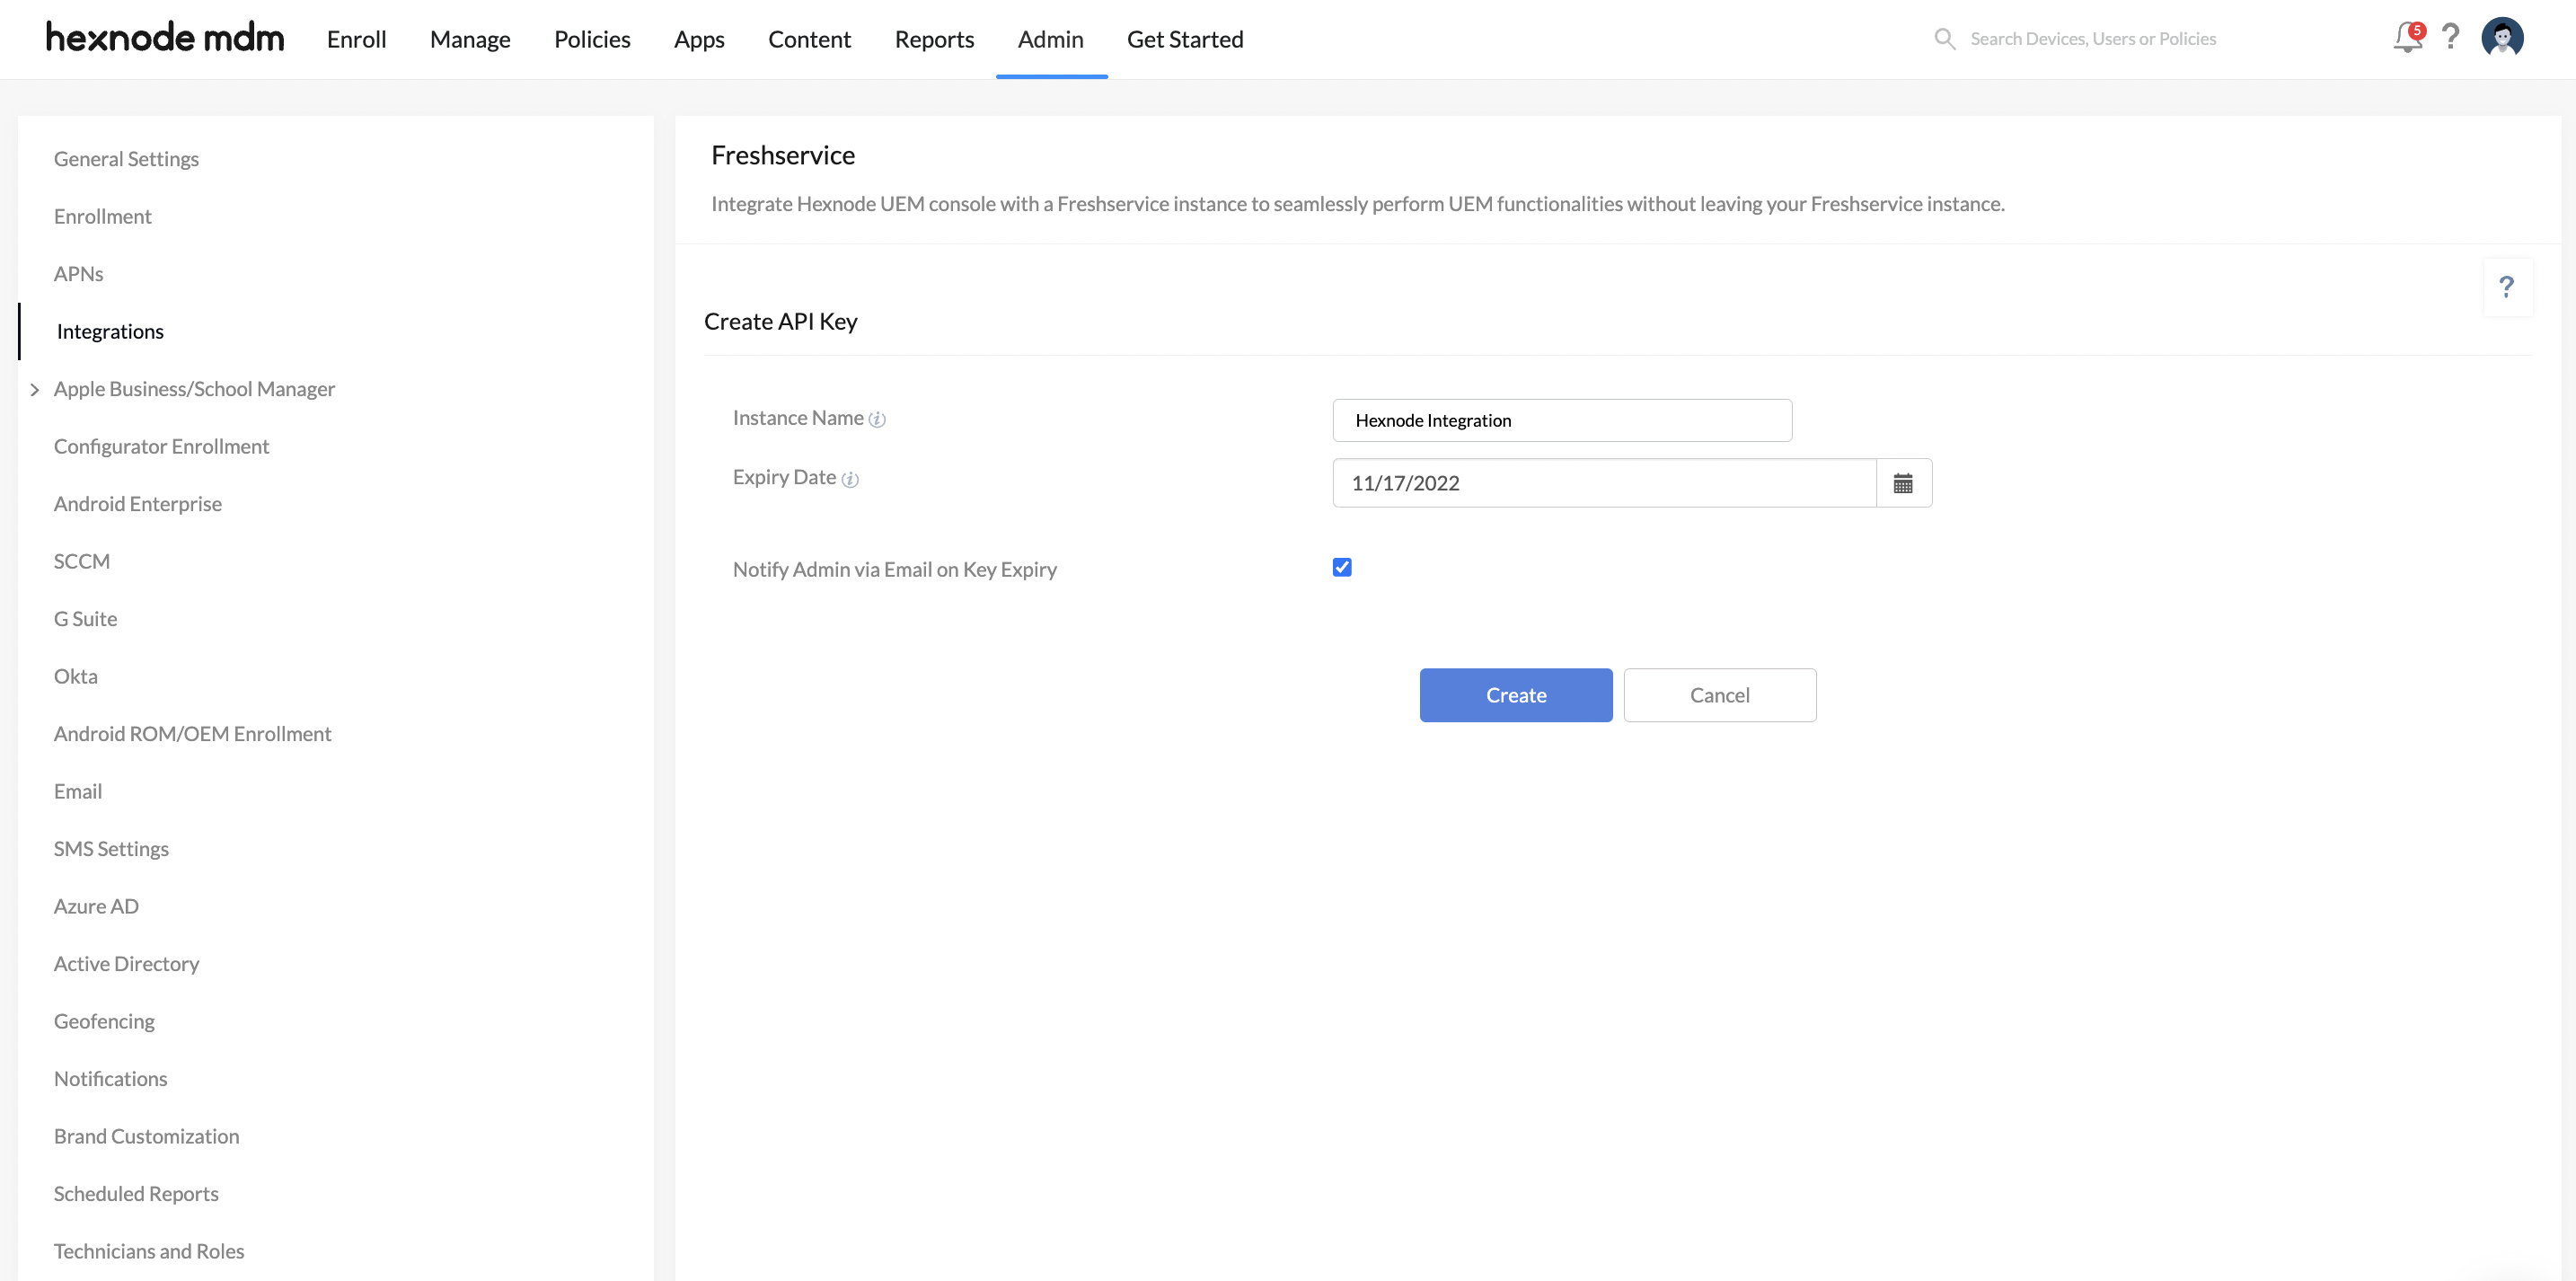Open Scheduled Reports in sidebar

coord(136,1194)
